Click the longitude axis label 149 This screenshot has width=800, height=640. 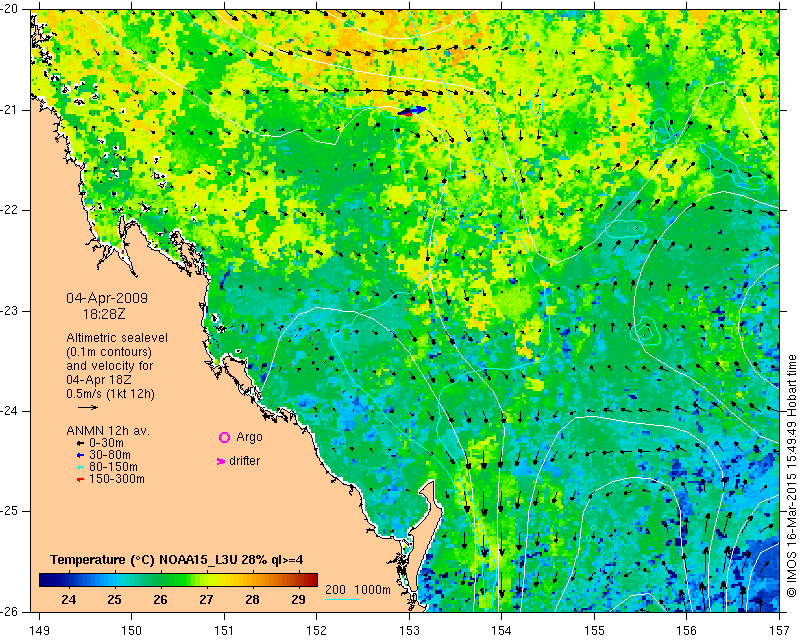tap(39, 631)
